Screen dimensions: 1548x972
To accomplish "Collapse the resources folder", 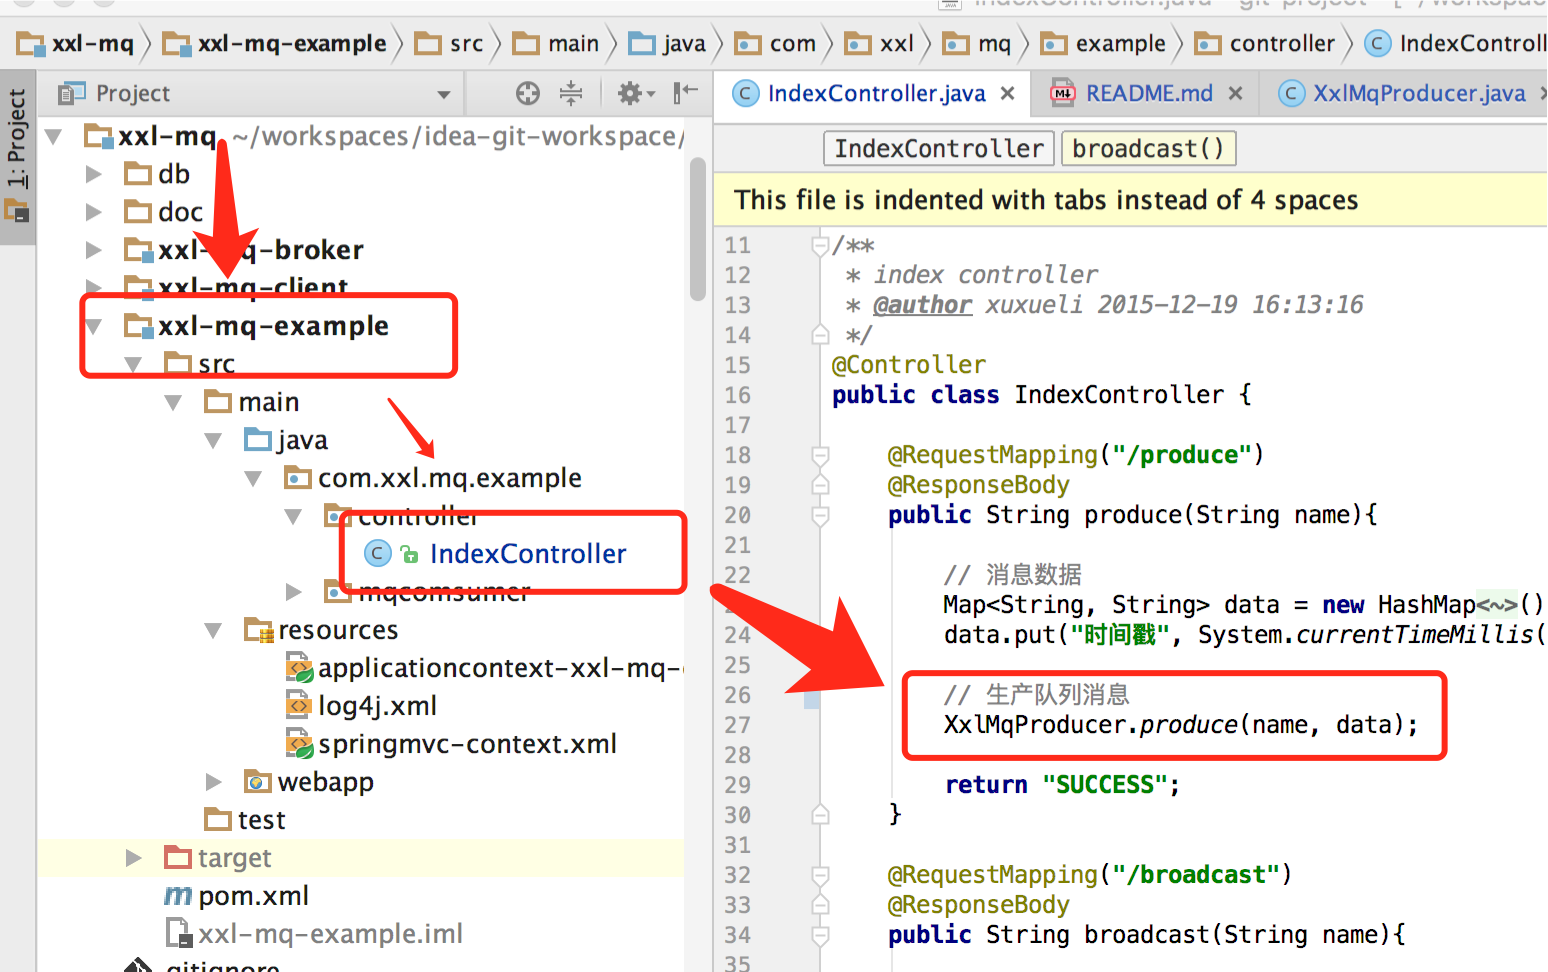I will [x=213, y=630].
